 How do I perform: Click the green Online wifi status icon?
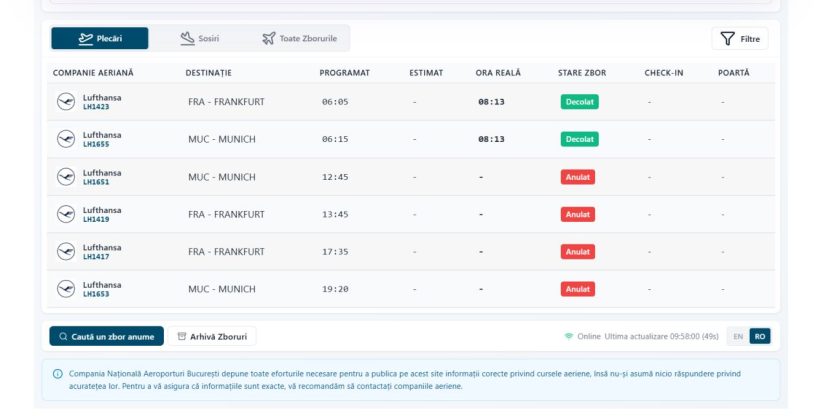(x=569, y=337)
